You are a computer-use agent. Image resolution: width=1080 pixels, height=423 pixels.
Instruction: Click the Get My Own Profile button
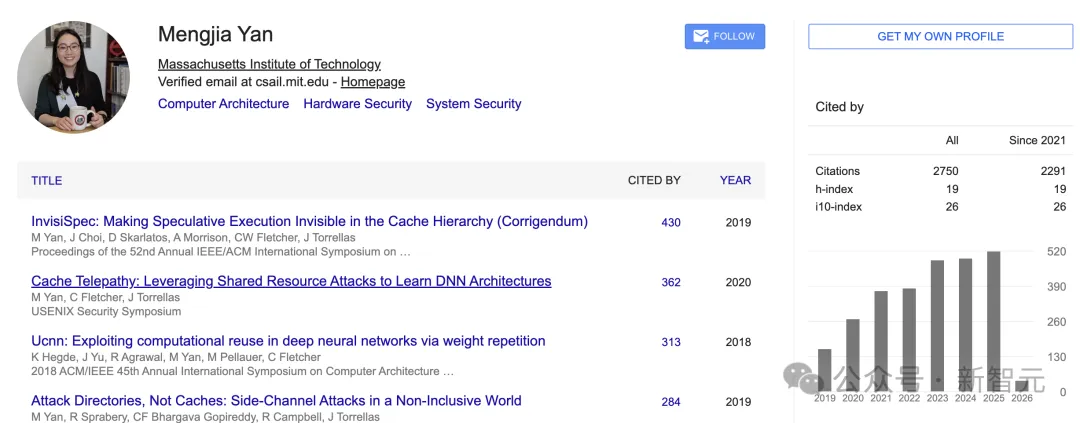pyautogui.click(x=940, y=36)
